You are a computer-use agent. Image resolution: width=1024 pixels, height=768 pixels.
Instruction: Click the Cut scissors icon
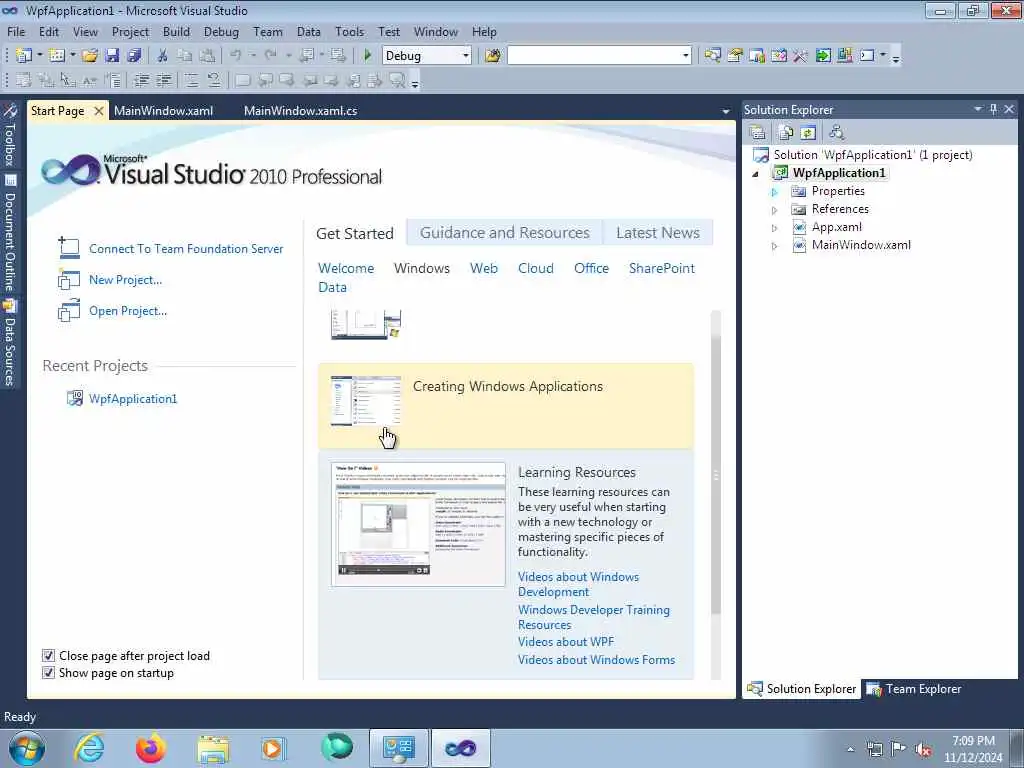pyautogui.click(x=163, y=56)
